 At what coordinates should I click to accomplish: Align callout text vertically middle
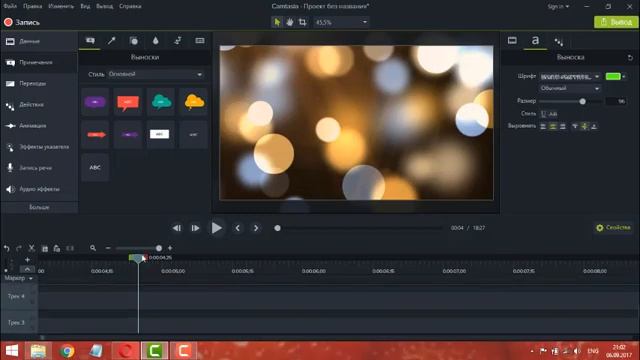coord(584,127)
